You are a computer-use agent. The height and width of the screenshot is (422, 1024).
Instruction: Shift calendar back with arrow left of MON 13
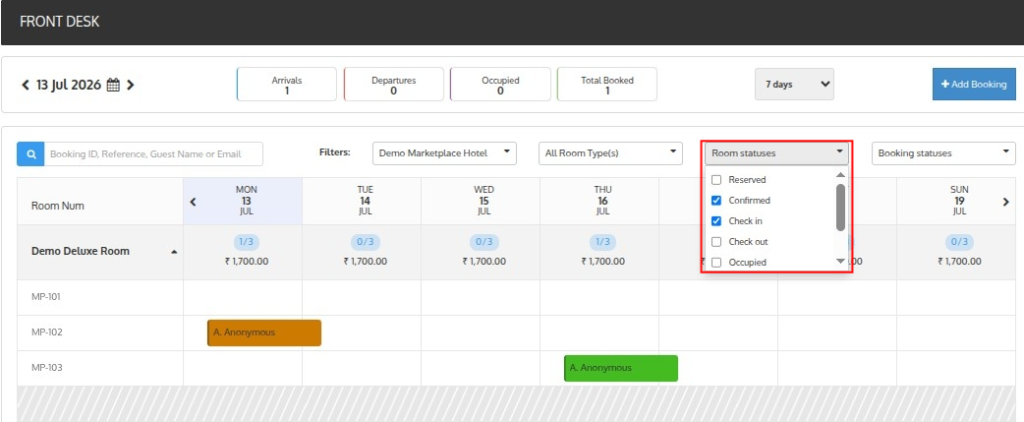click(x=193, y=202)
